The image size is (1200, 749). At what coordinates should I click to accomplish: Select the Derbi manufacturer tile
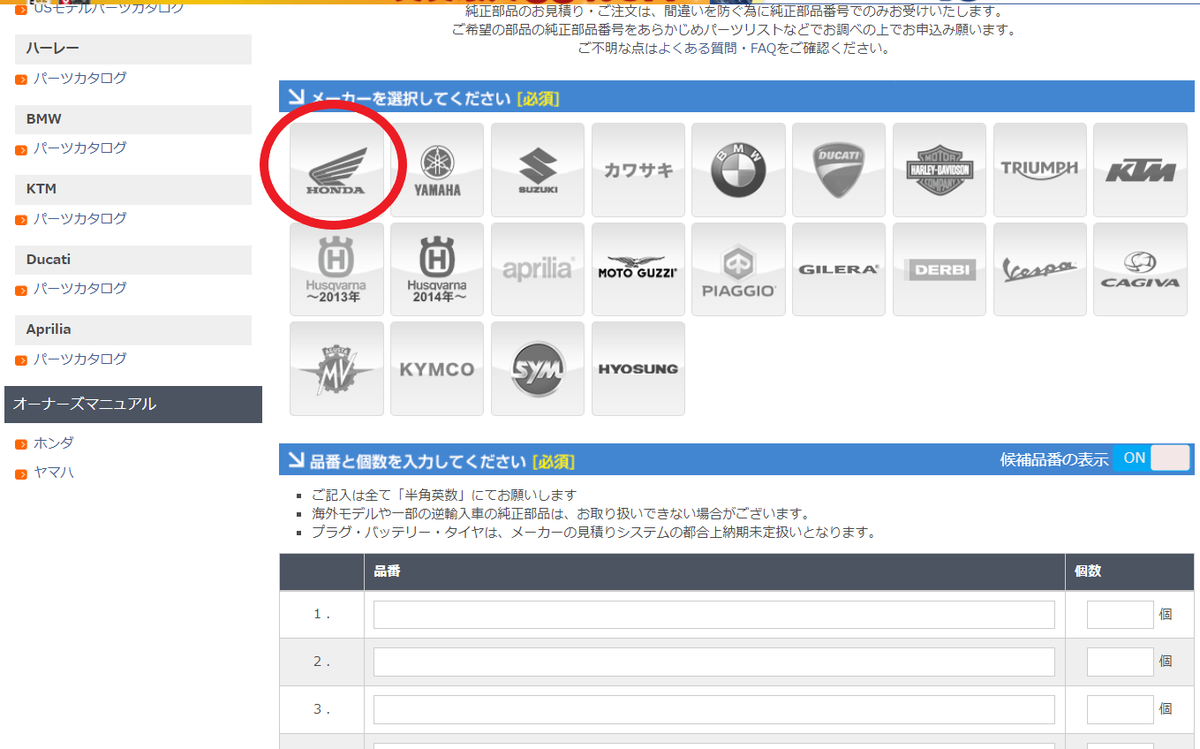pos(939,269)
